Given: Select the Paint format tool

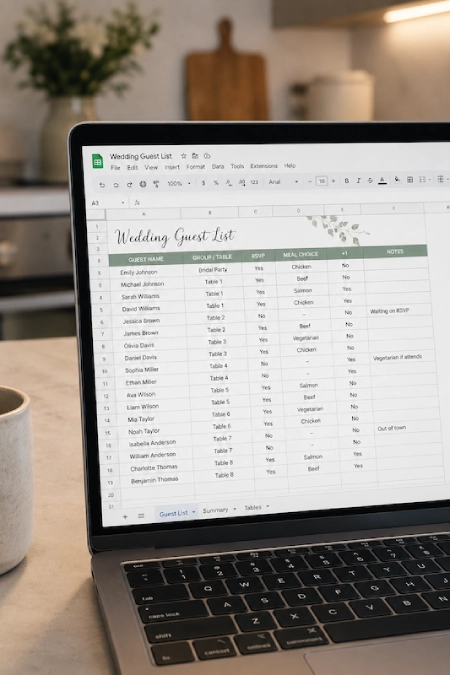Looking at the screenshot, I should click(x=156, y=184).
